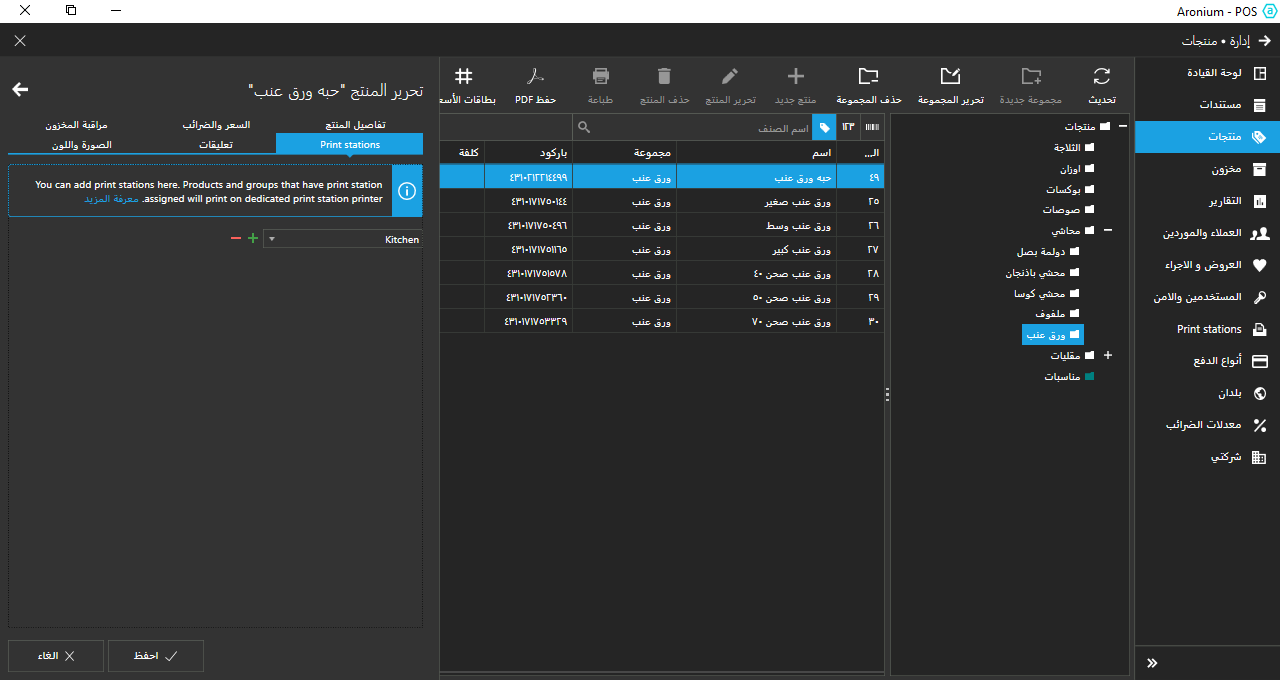Click the حفظ PDF icon
The width and height of the screenshot is (1280, 680).
tap(535, 77)
